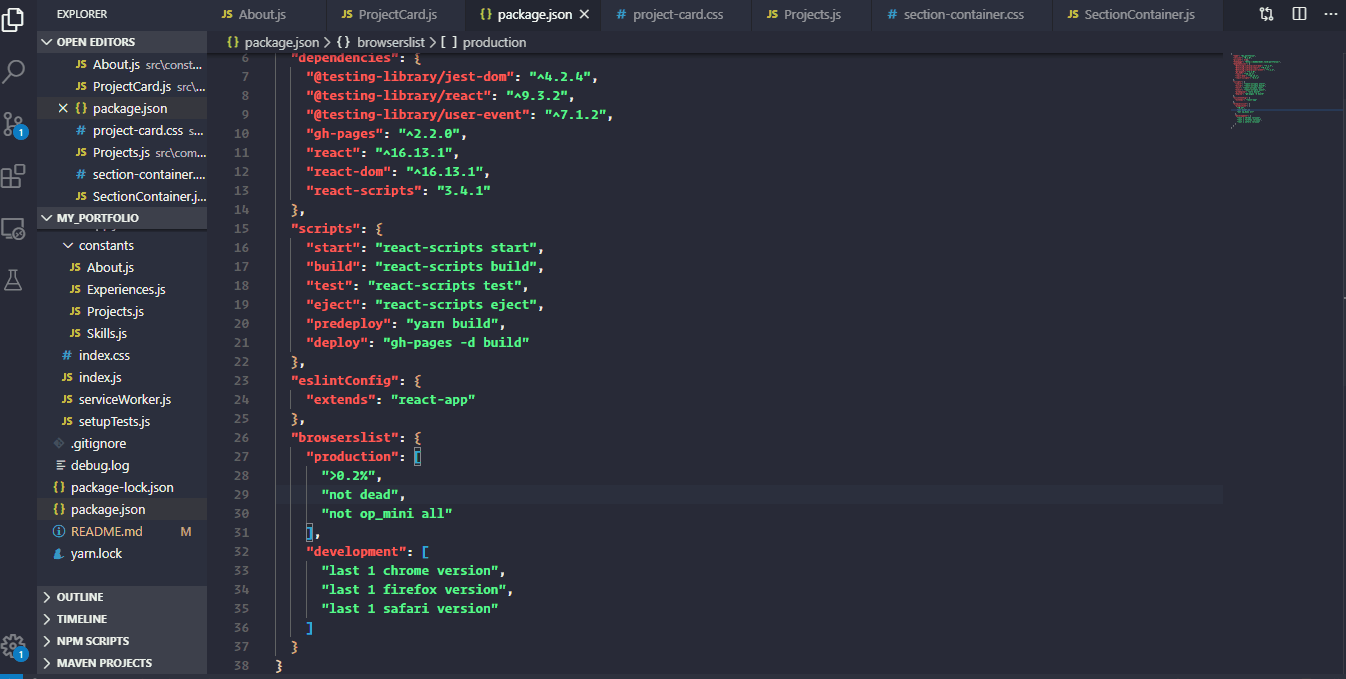This screenshot has width=1346, height=679.
Task: Open the Search view
Action: click(14, 72)
